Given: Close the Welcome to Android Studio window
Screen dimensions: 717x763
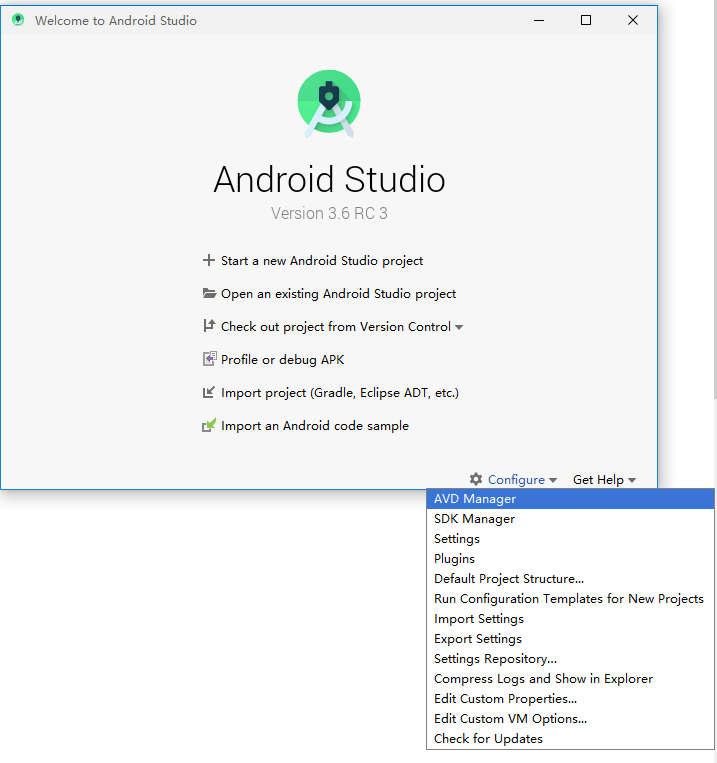Looking at the screenshot, I should pos(633,20).
